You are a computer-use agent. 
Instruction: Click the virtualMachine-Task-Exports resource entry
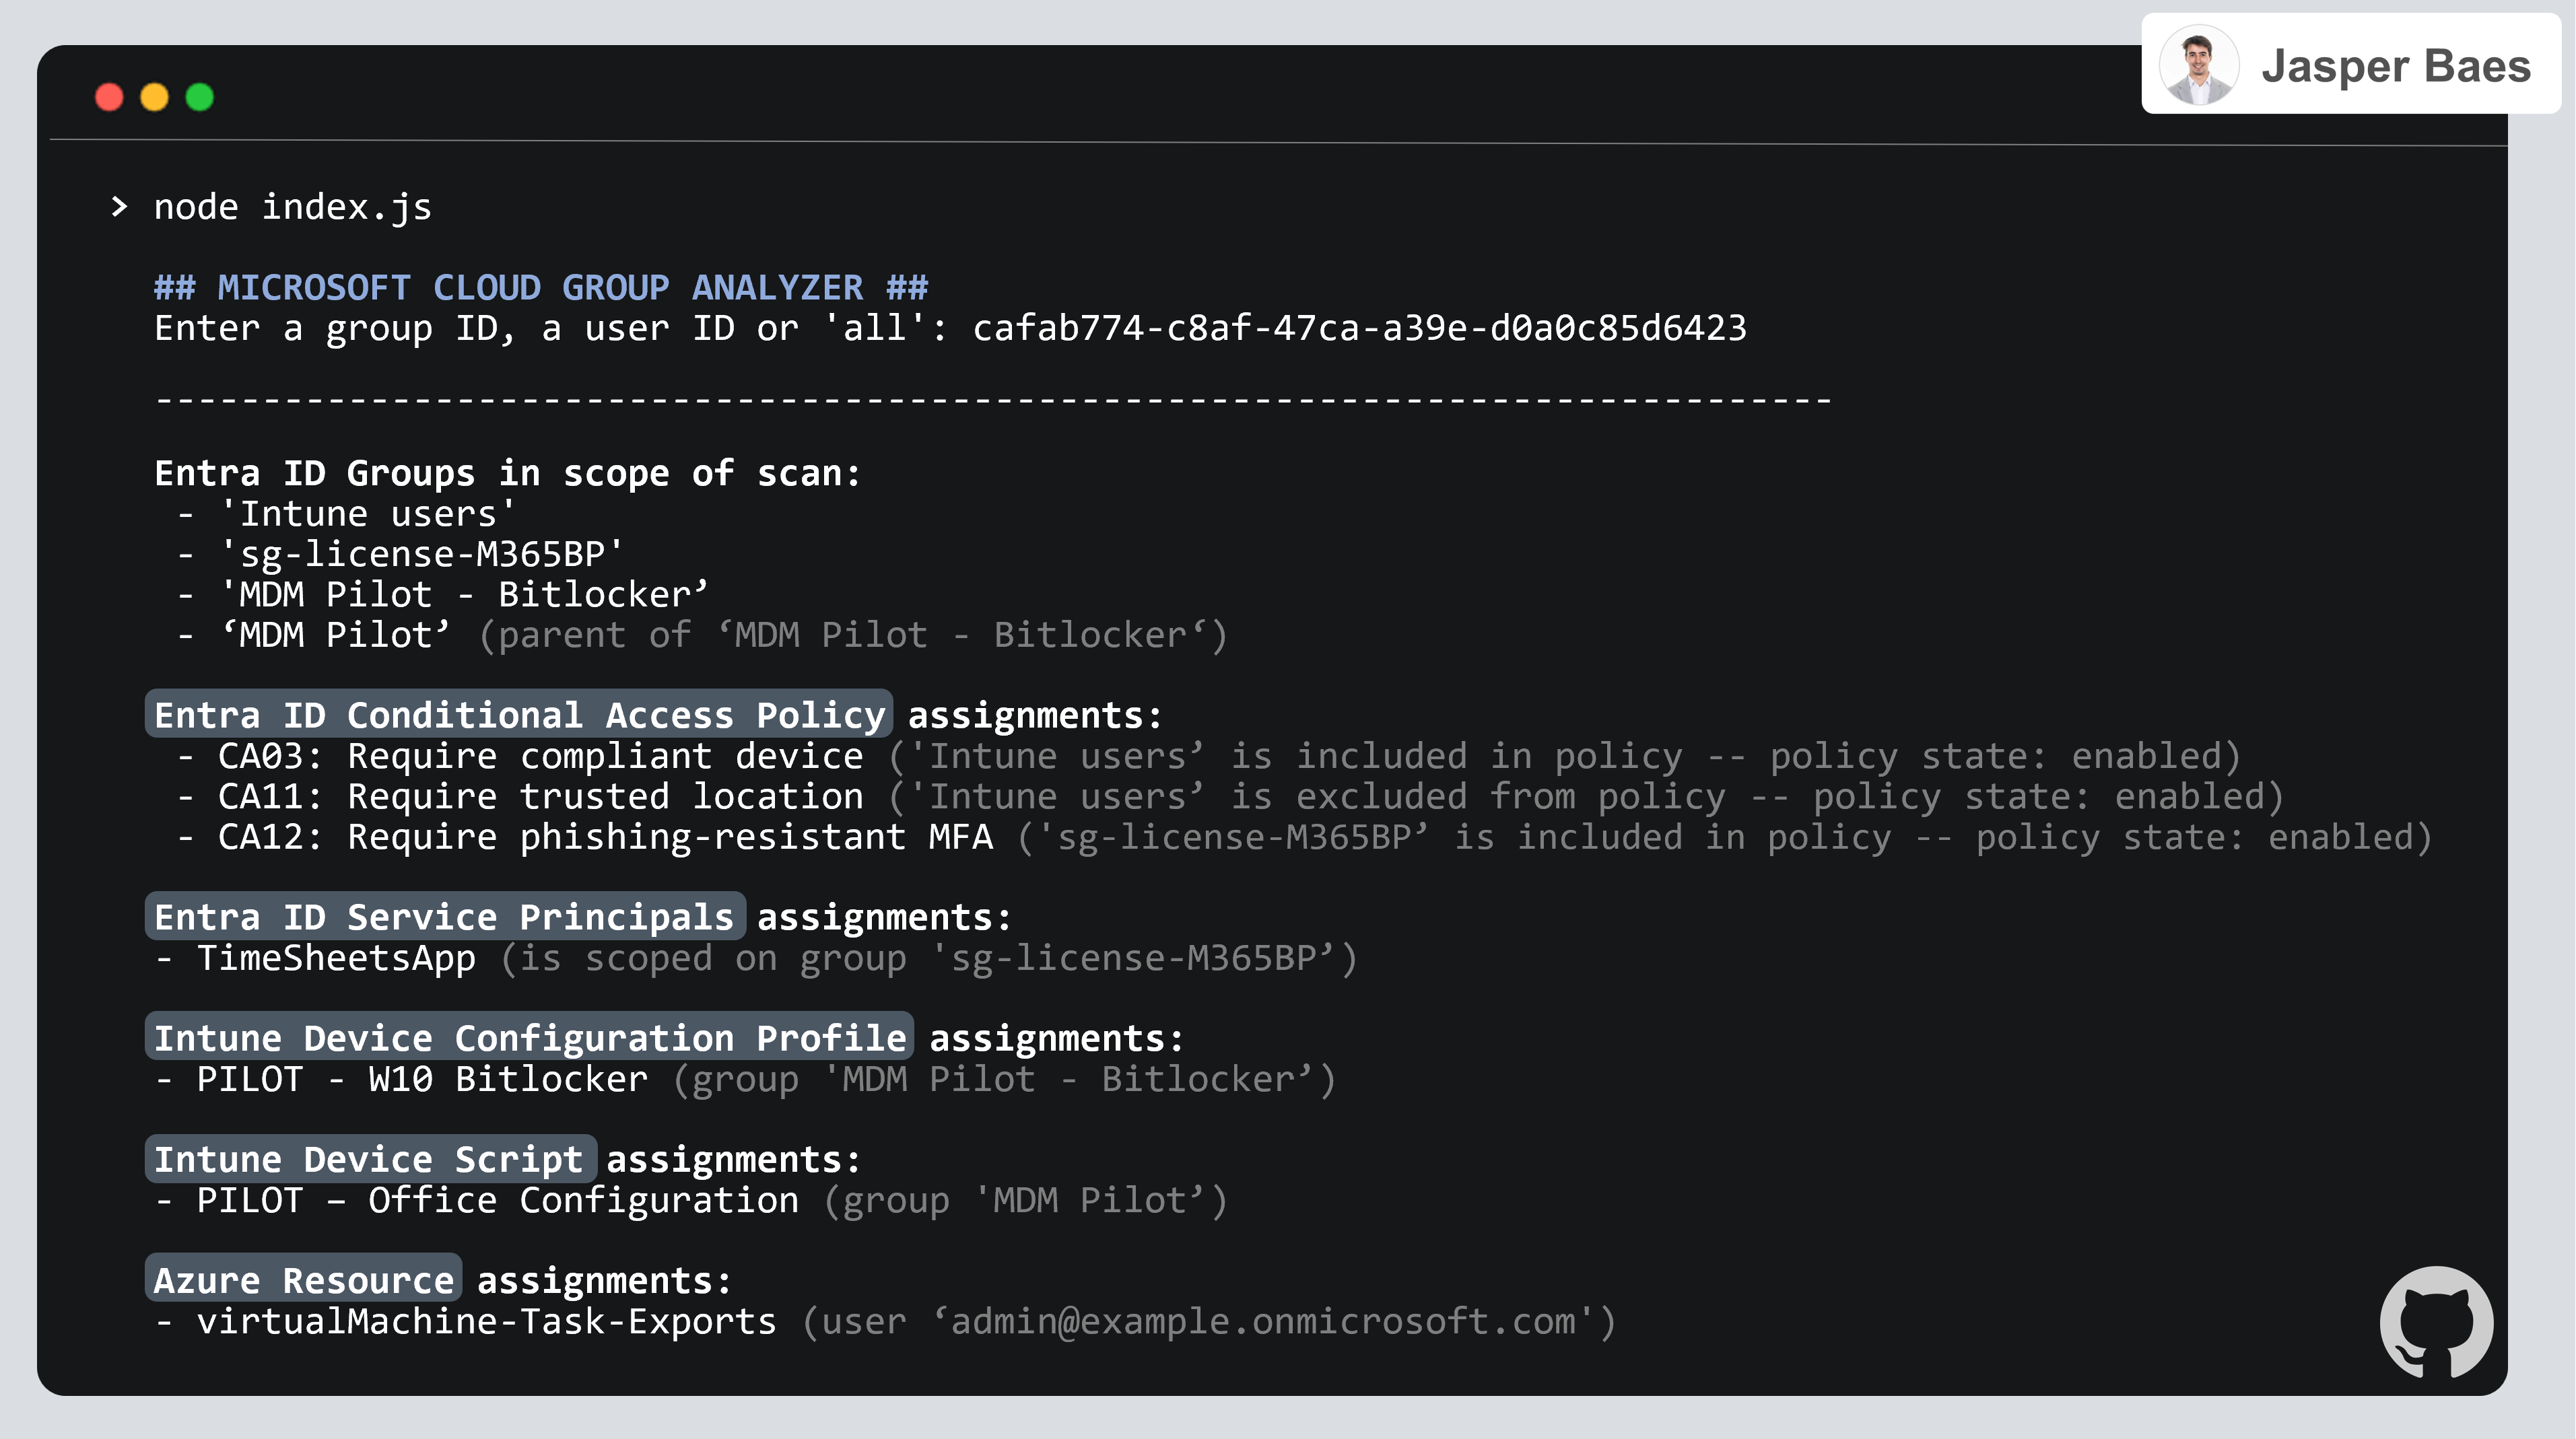[x=486, y=1321]
